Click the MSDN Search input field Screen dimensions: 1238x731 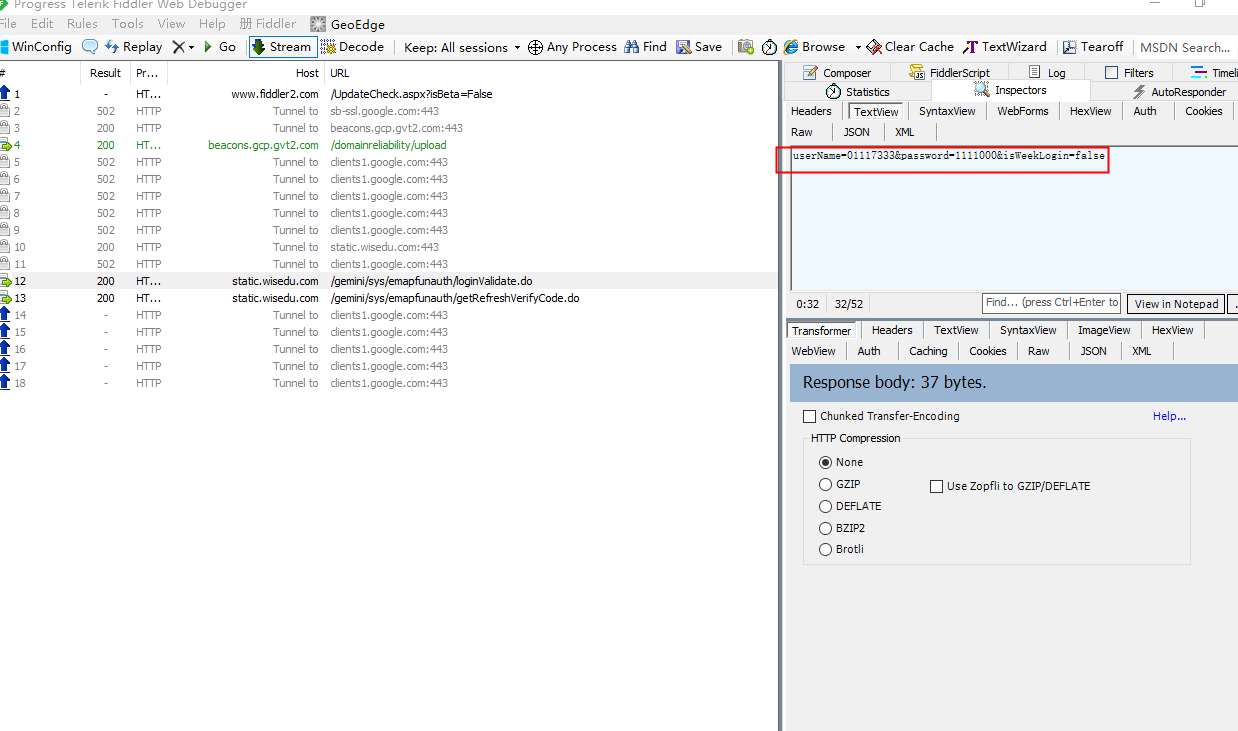click(1185, 47)
